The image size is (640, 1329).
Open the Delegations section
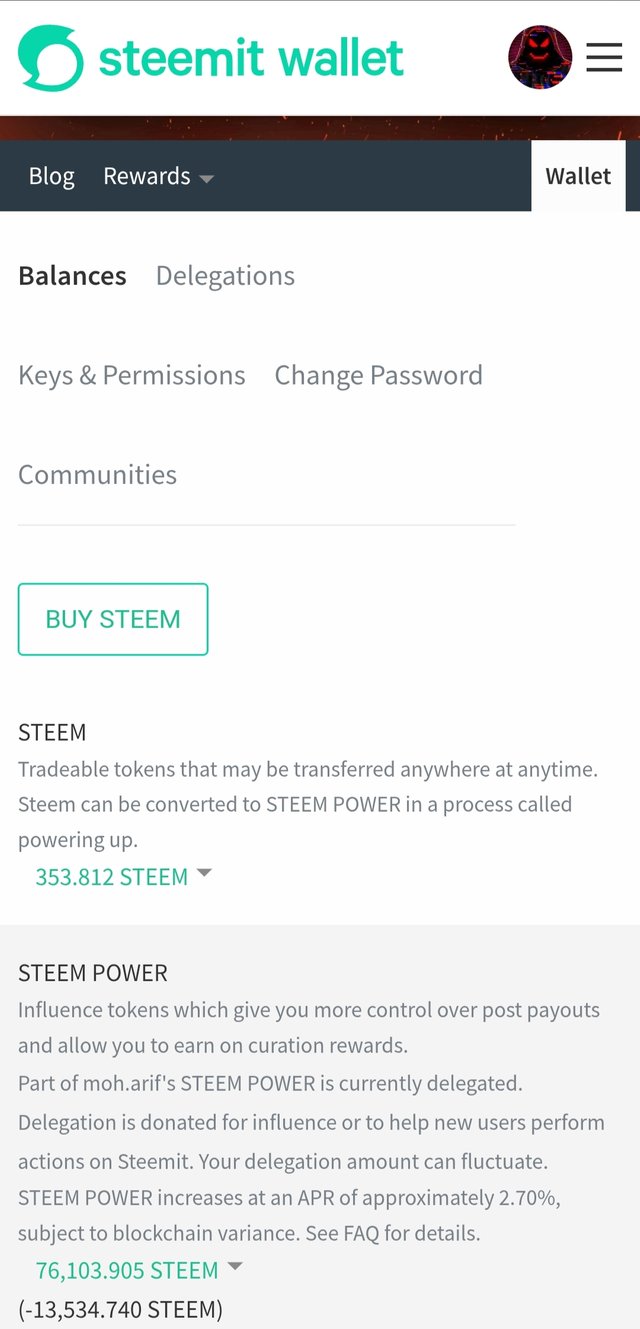[225, 276]
